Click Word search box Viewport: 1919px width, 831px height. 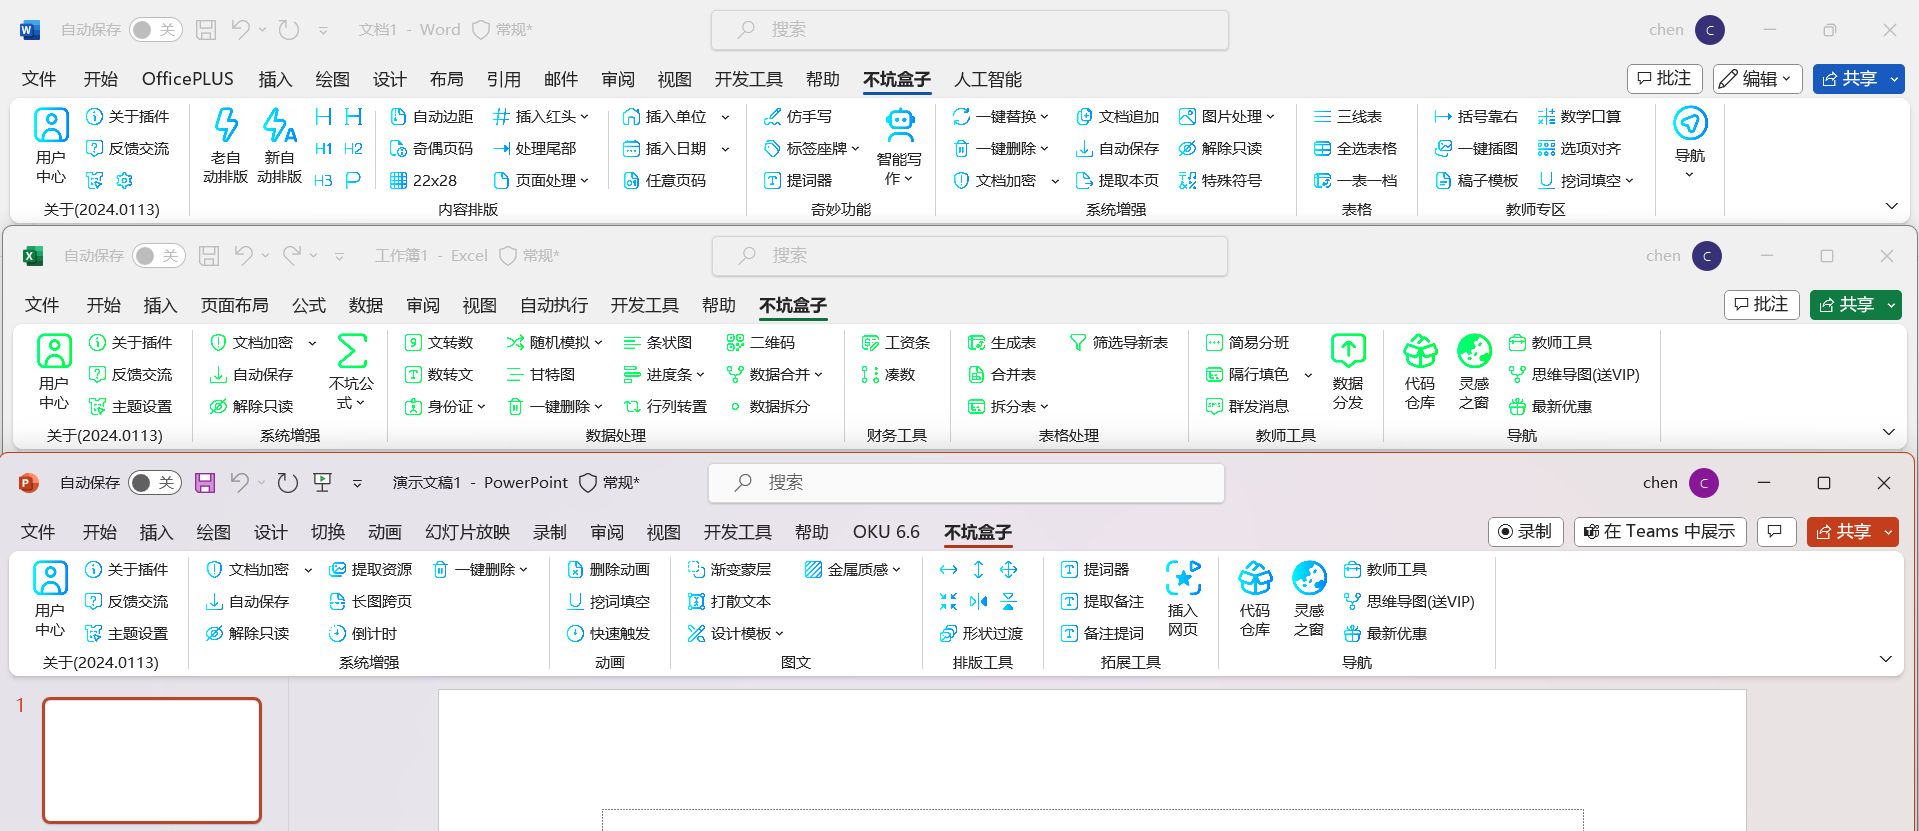coord(969,30)
